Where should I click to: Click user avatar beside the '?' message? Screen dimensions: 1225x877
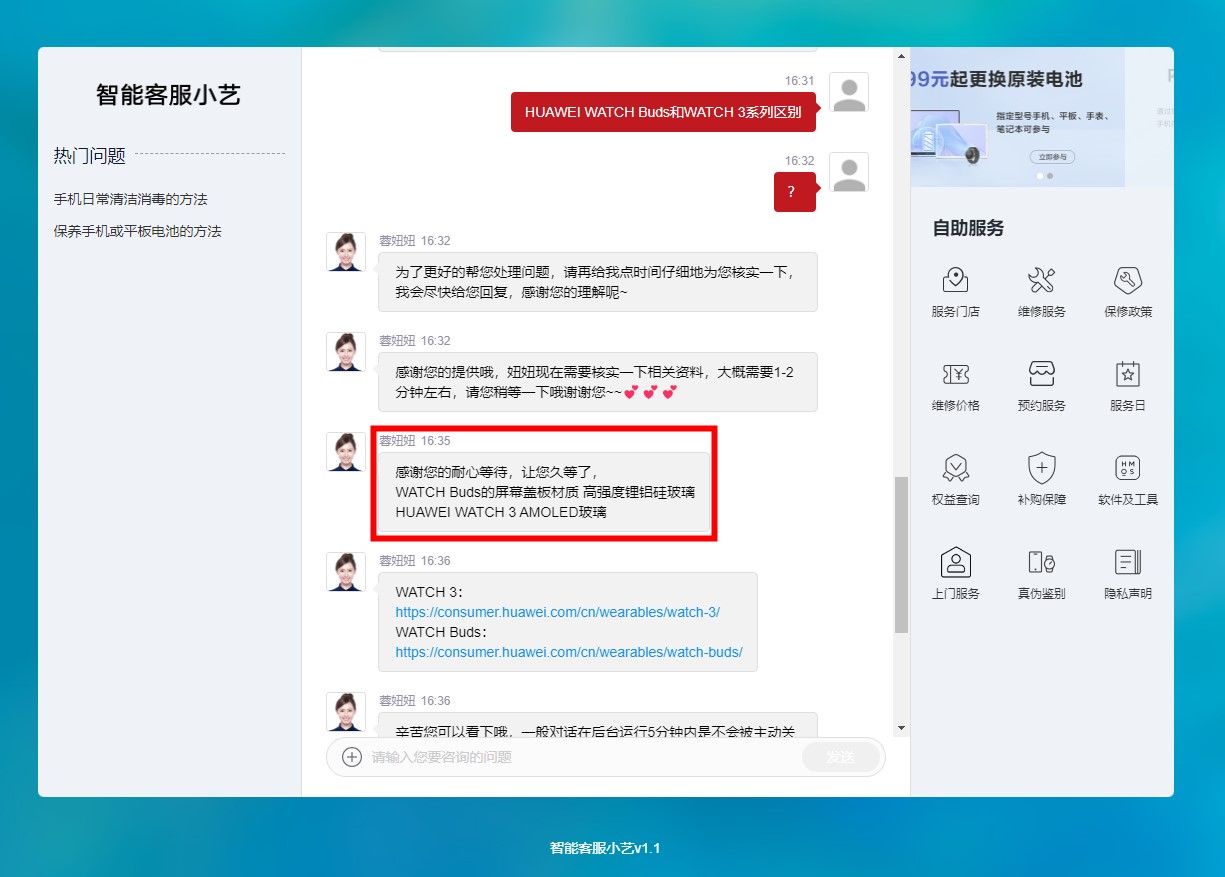pos(849,172)
